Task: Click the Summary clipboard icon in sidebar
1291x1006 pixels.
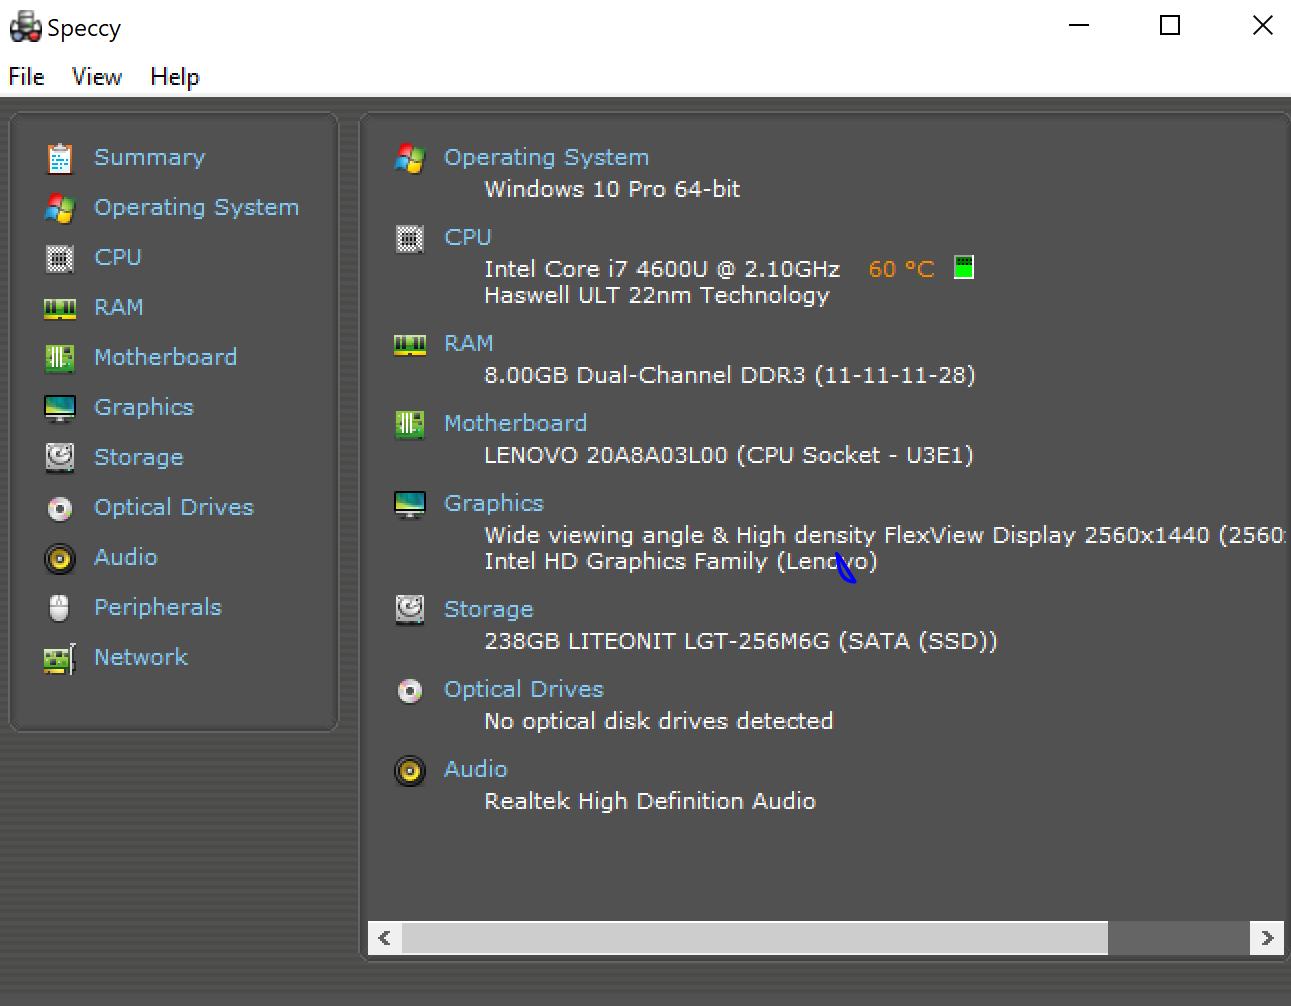Action: [60, 158]
